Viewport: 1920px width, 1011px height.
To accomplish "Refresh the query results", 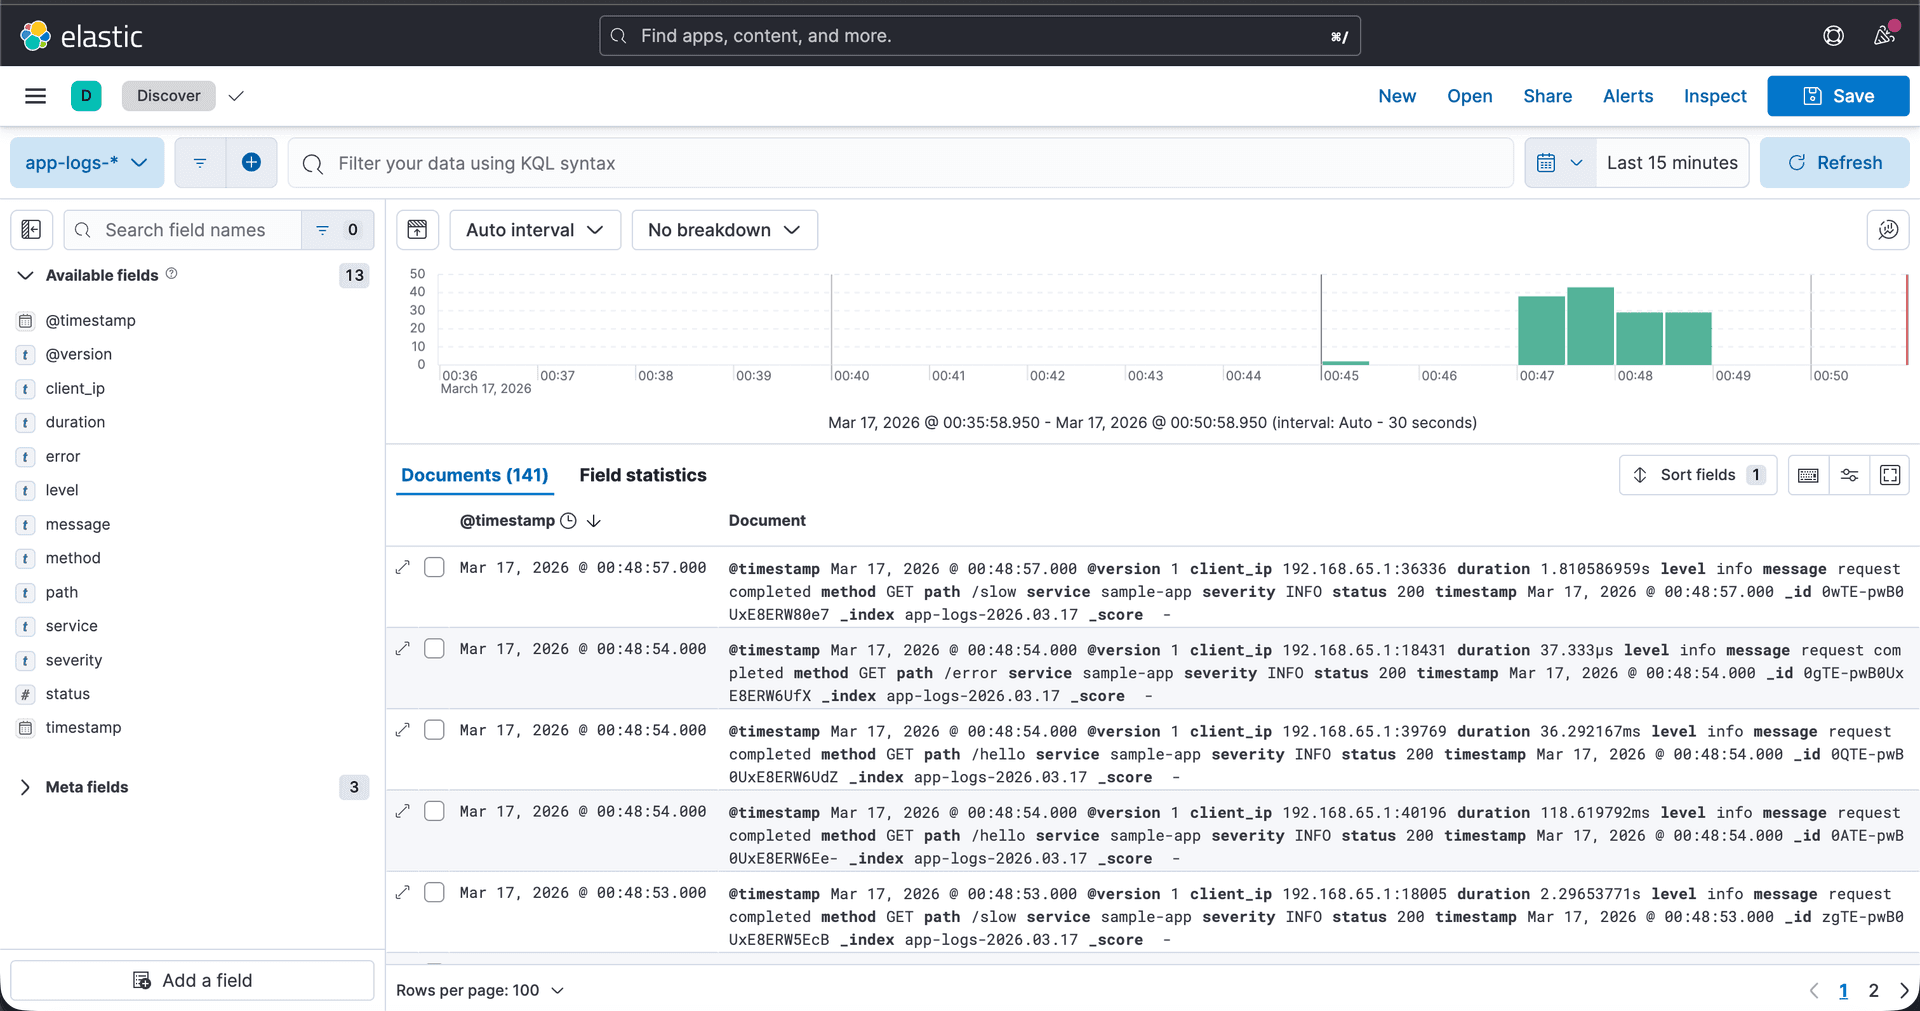I will coord(1835,163).
